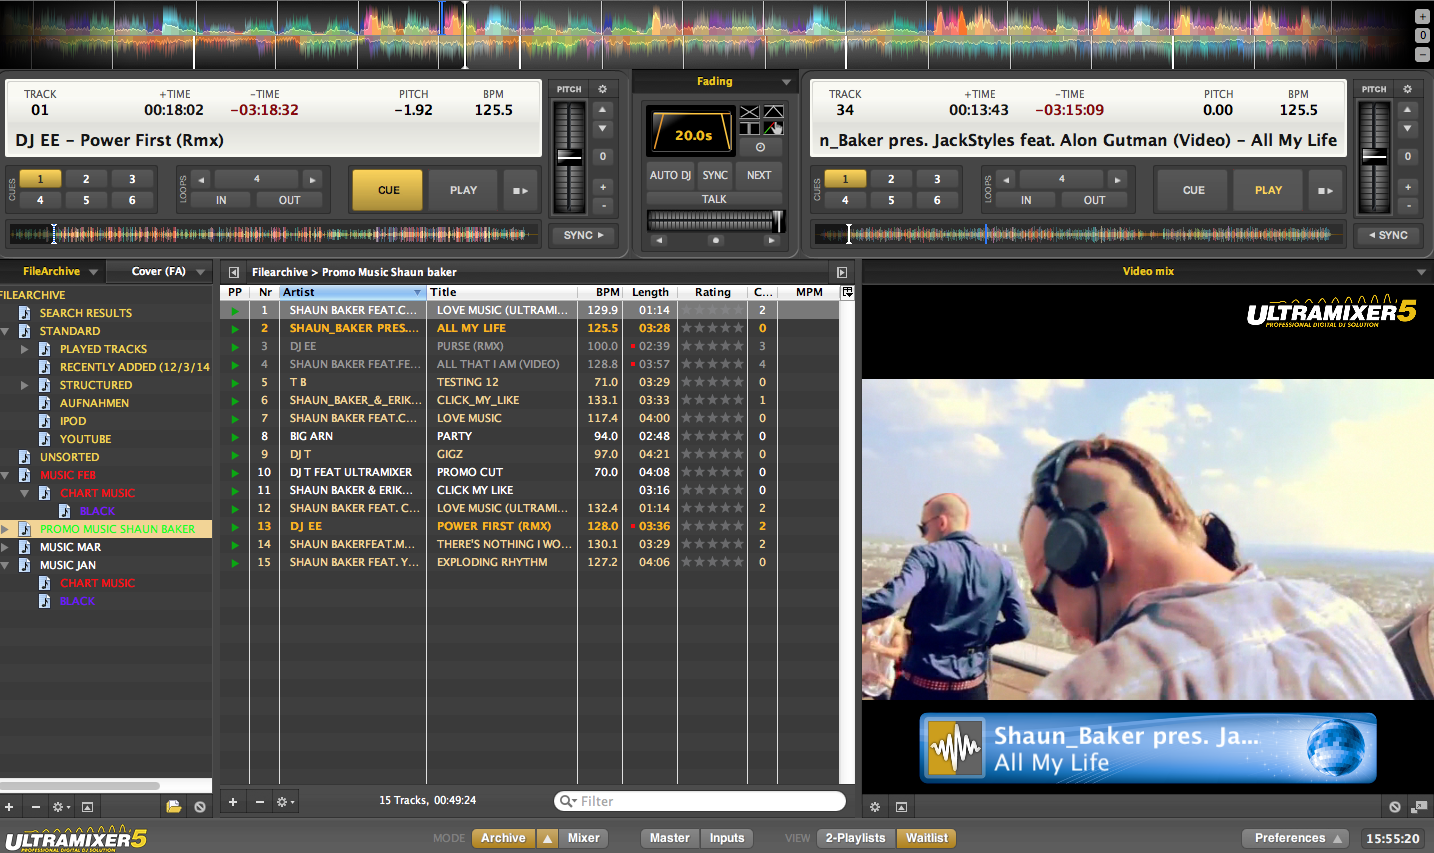Click the video panel gear icon

point(875,806)
